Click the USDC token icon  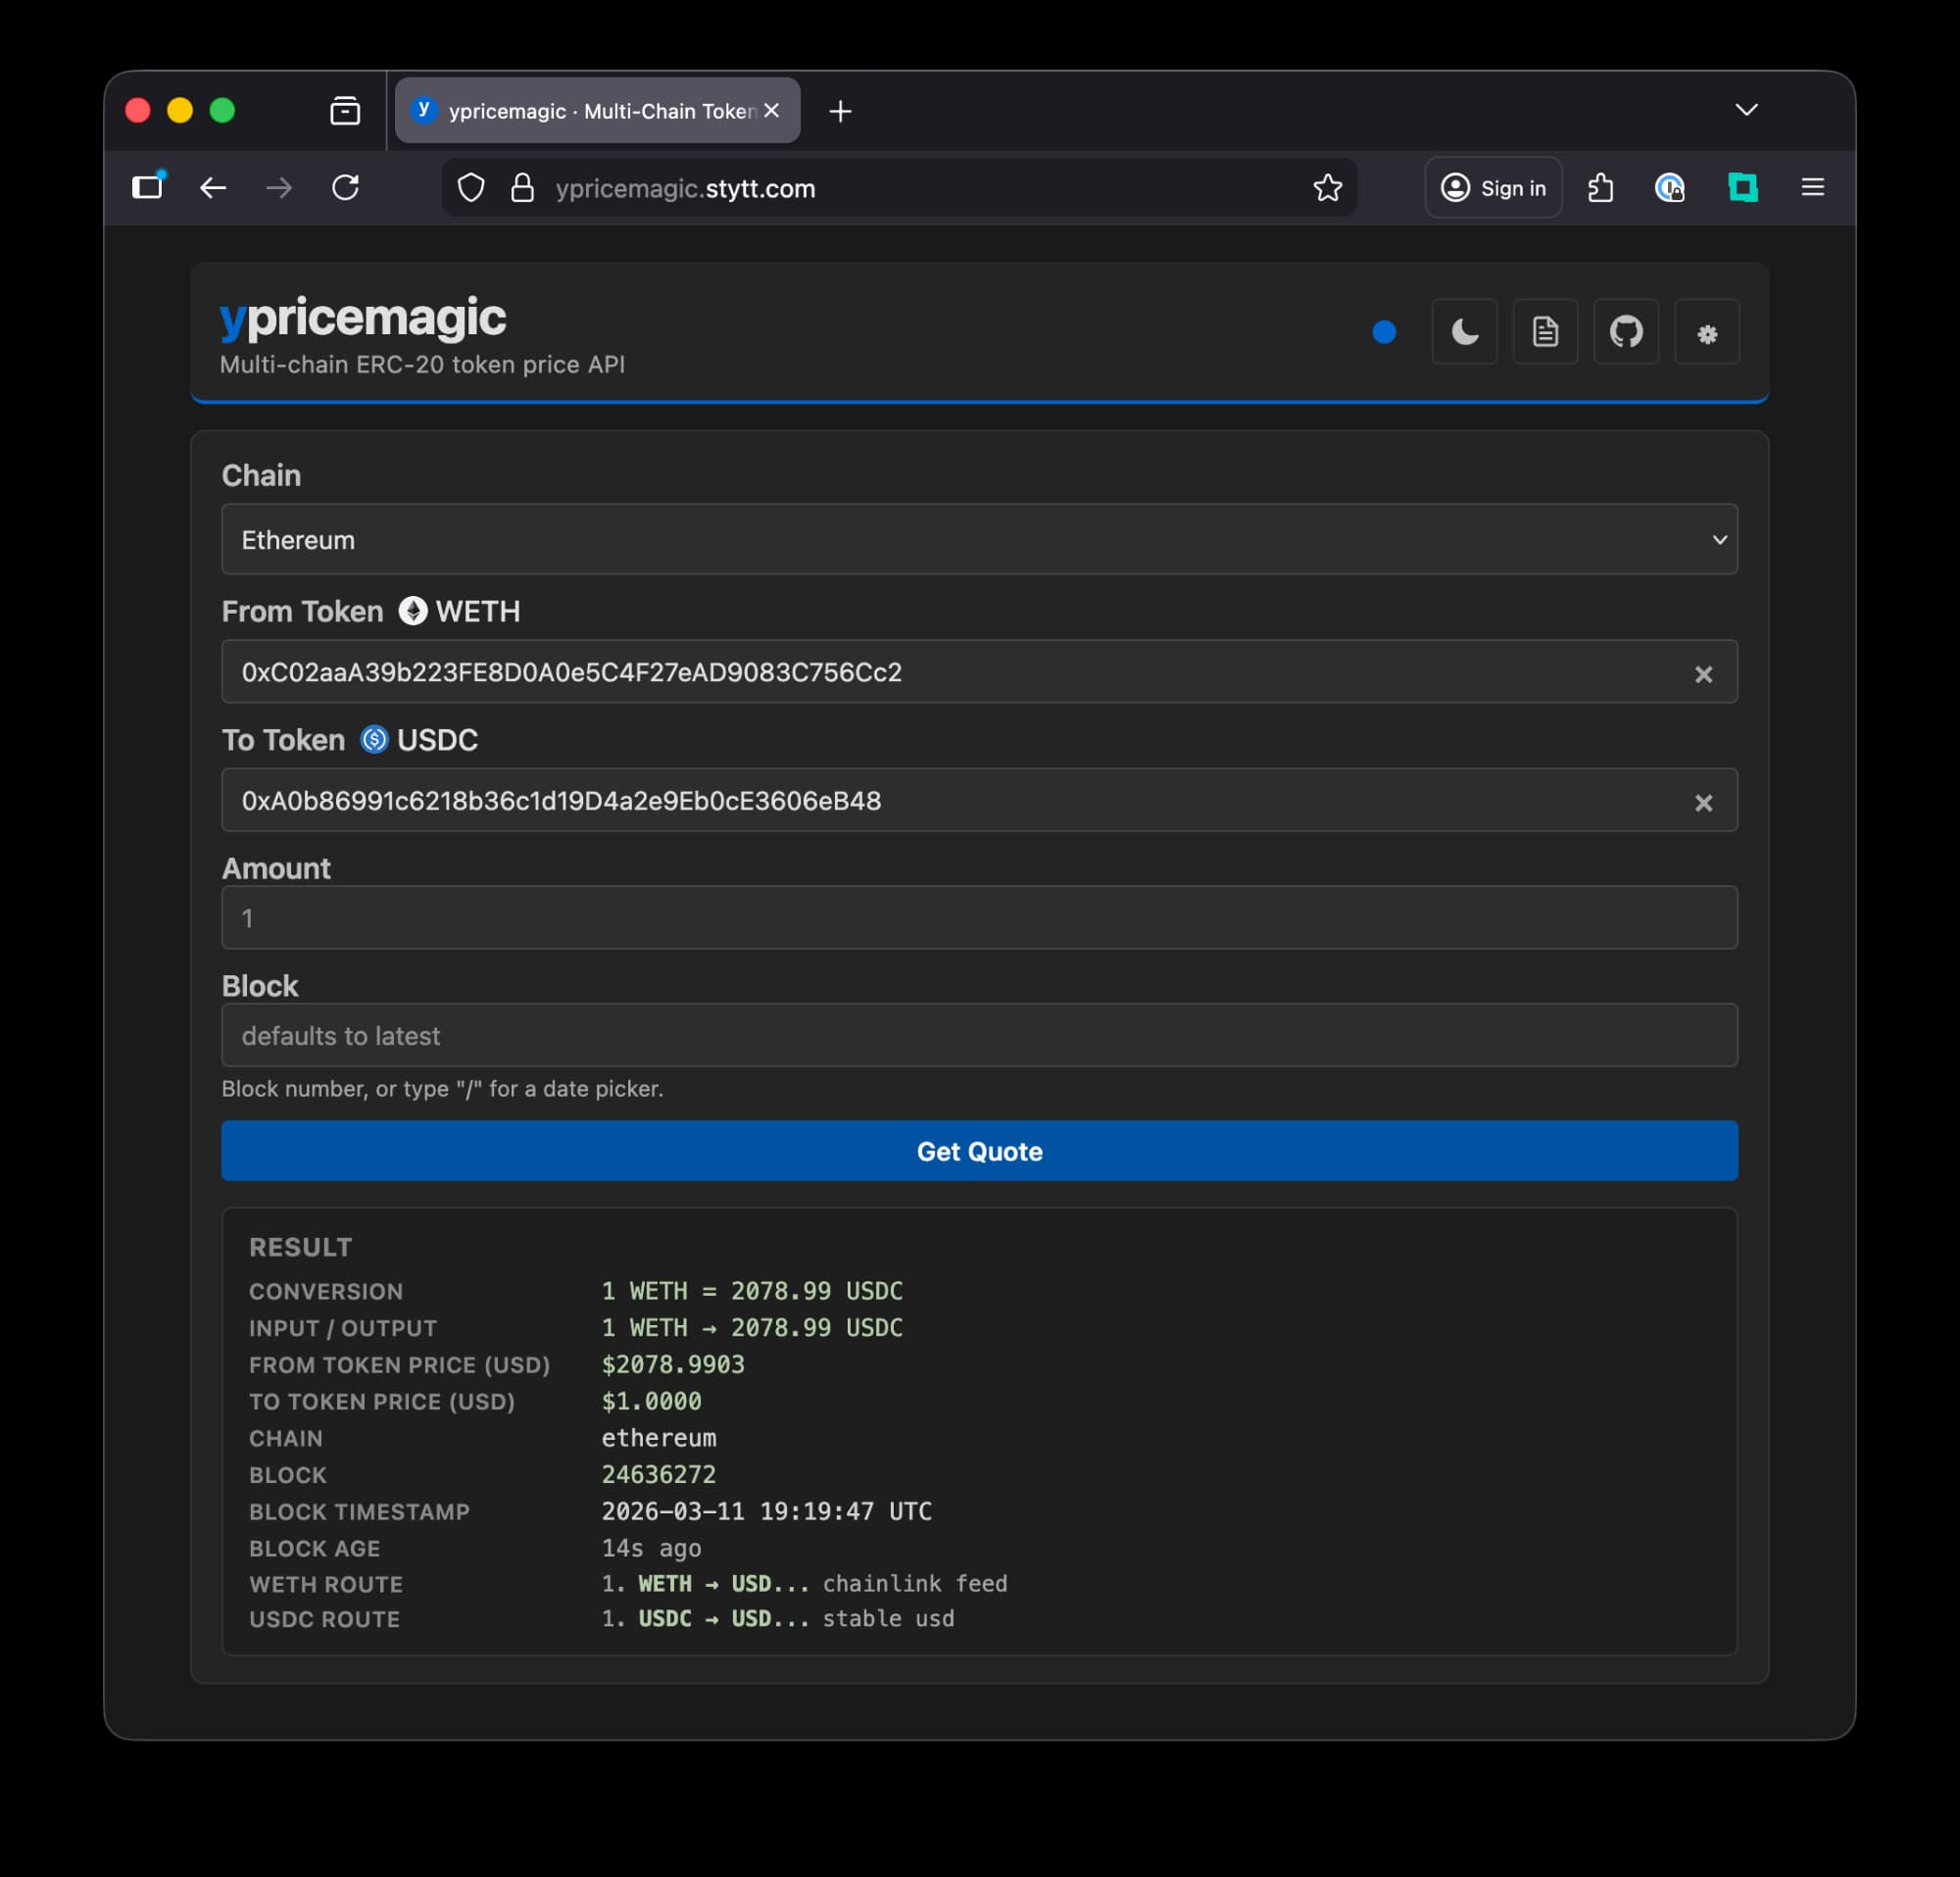374,740
